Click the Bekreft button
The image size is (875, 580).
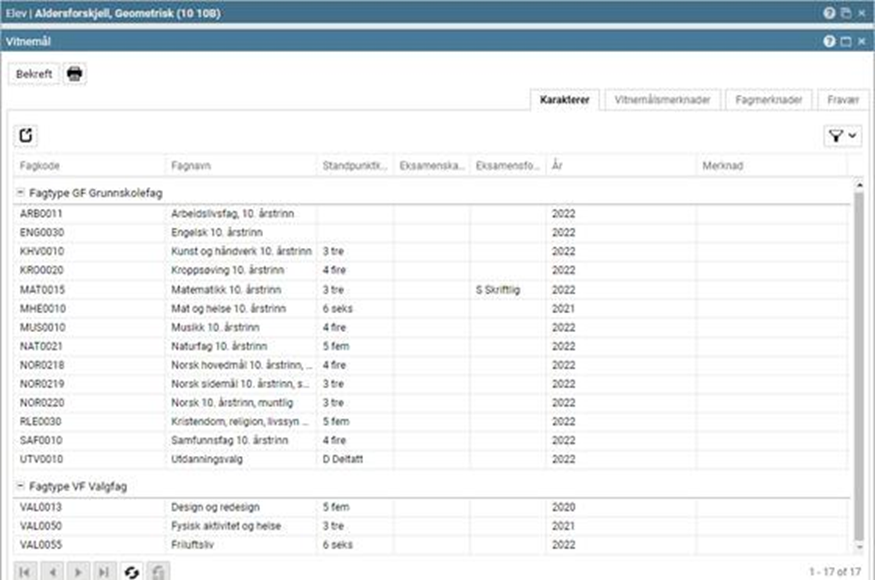(x=34, y=74)
